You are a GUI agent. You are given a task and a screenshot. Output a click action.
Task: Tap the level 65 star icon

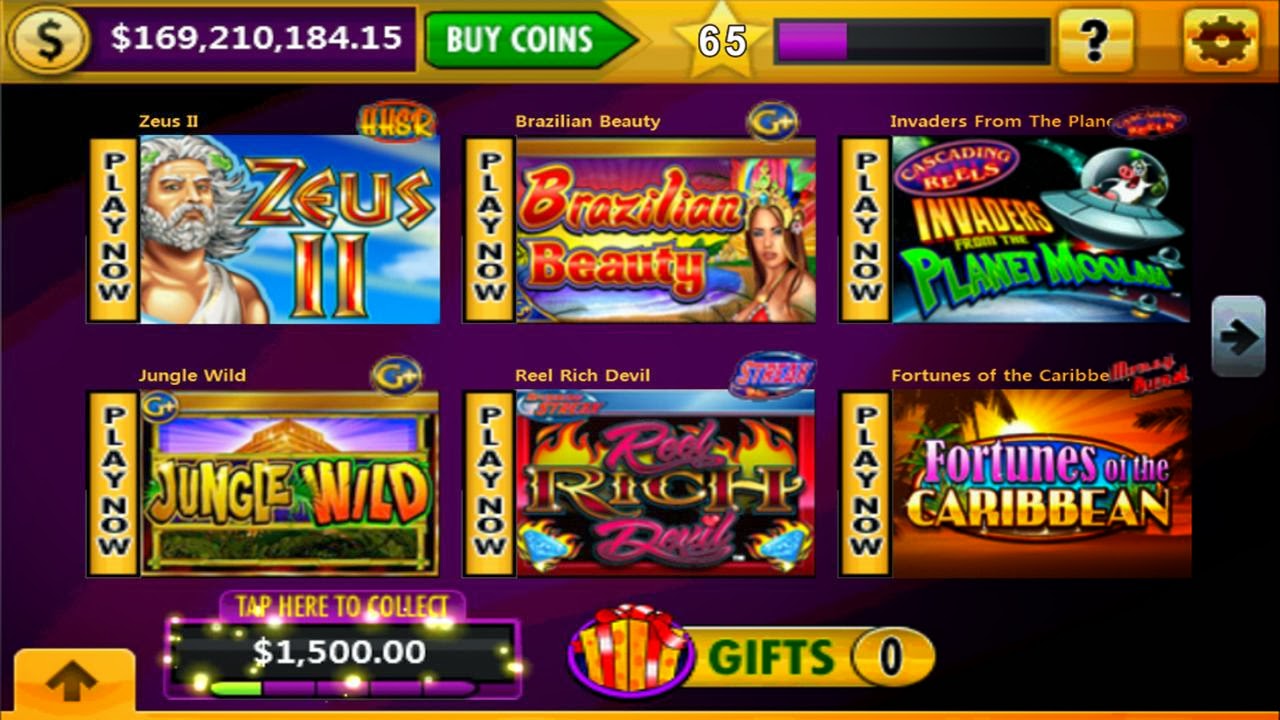[x=721, y=39]
